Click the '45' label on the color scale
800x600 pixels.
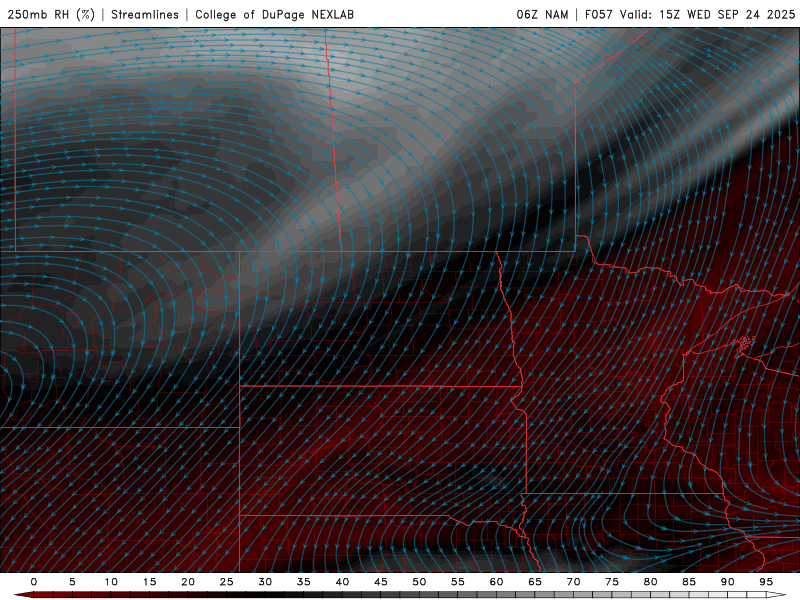coord(381,582)
